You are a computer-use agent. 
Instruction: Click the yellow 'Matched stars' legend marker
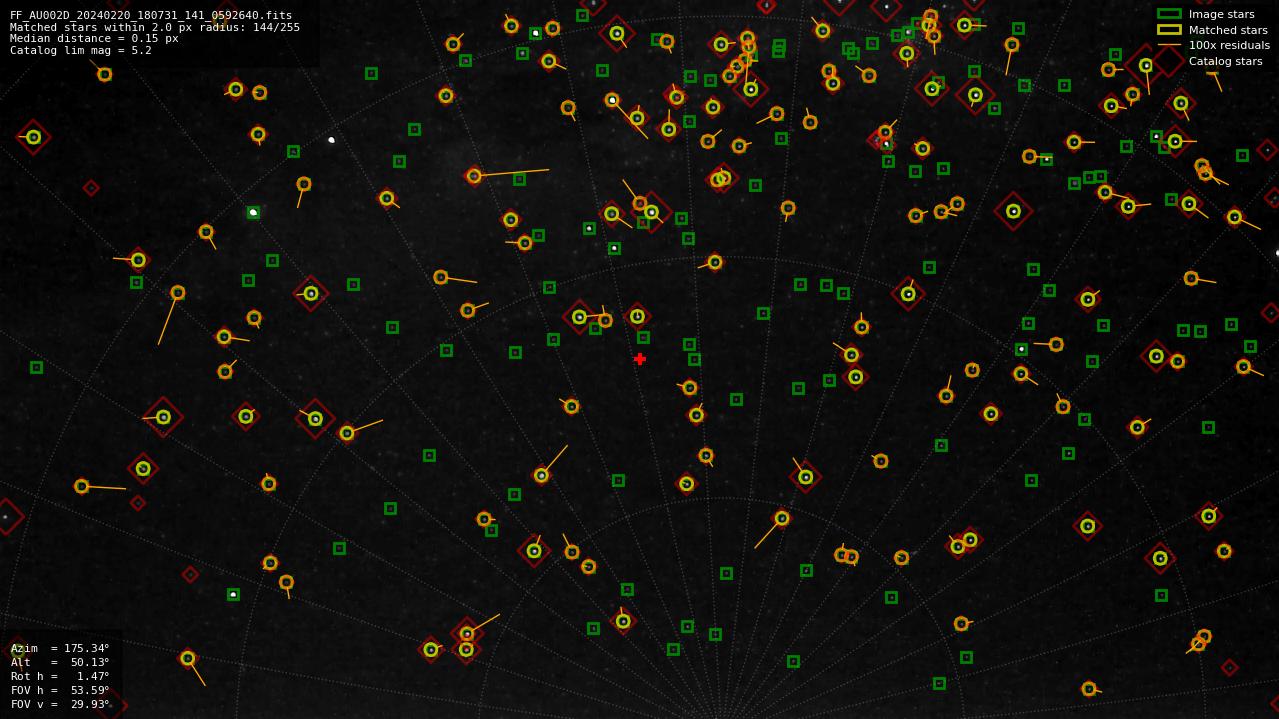click(x=1169, y=30)
